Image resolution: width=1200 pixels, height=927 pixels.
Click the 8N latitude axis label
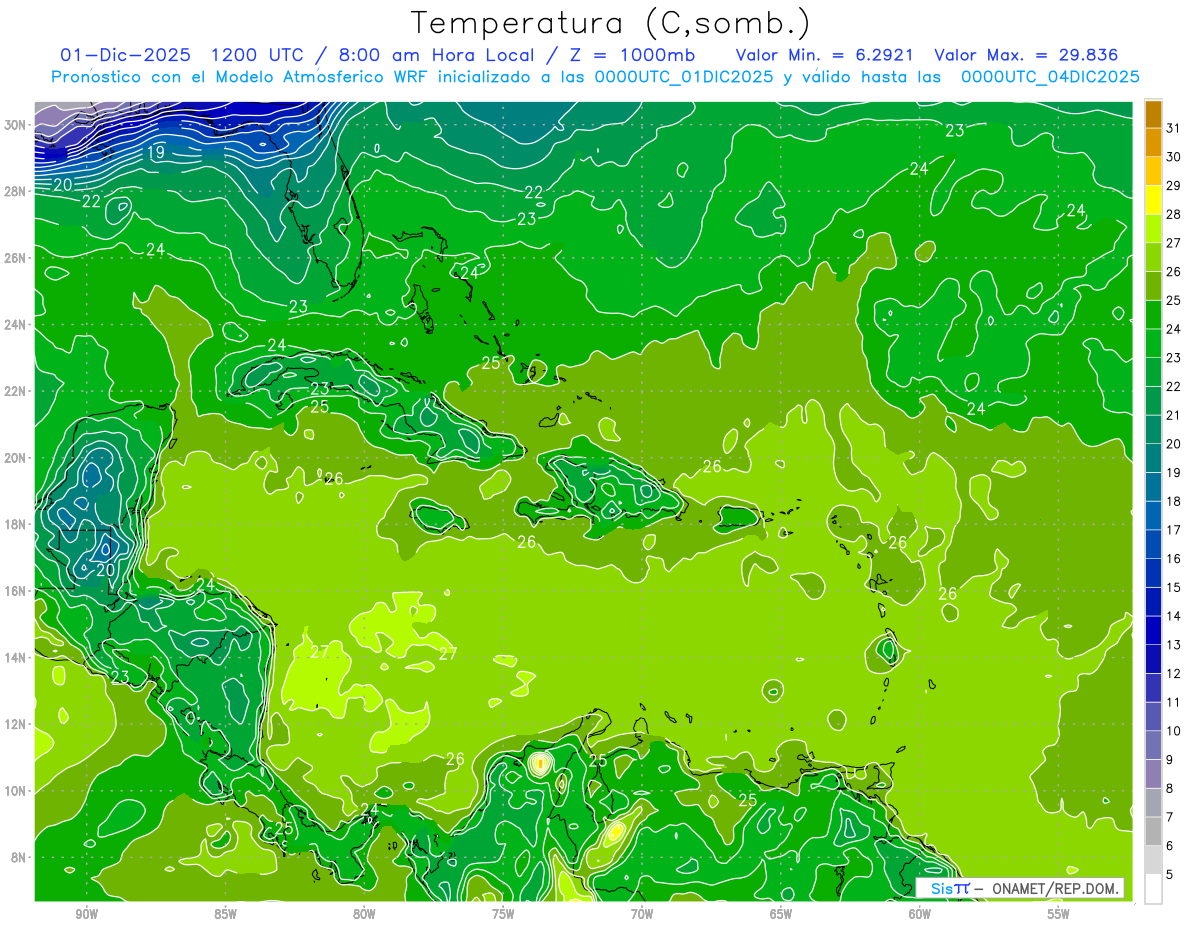click(x=18, y=858)
